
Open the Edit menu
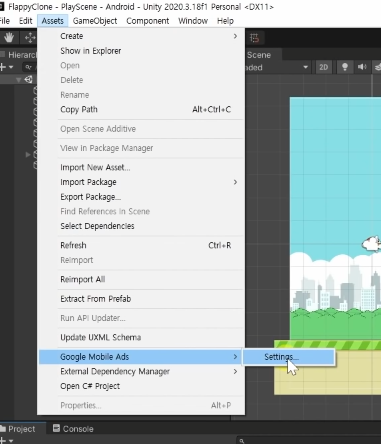point(25,21)
